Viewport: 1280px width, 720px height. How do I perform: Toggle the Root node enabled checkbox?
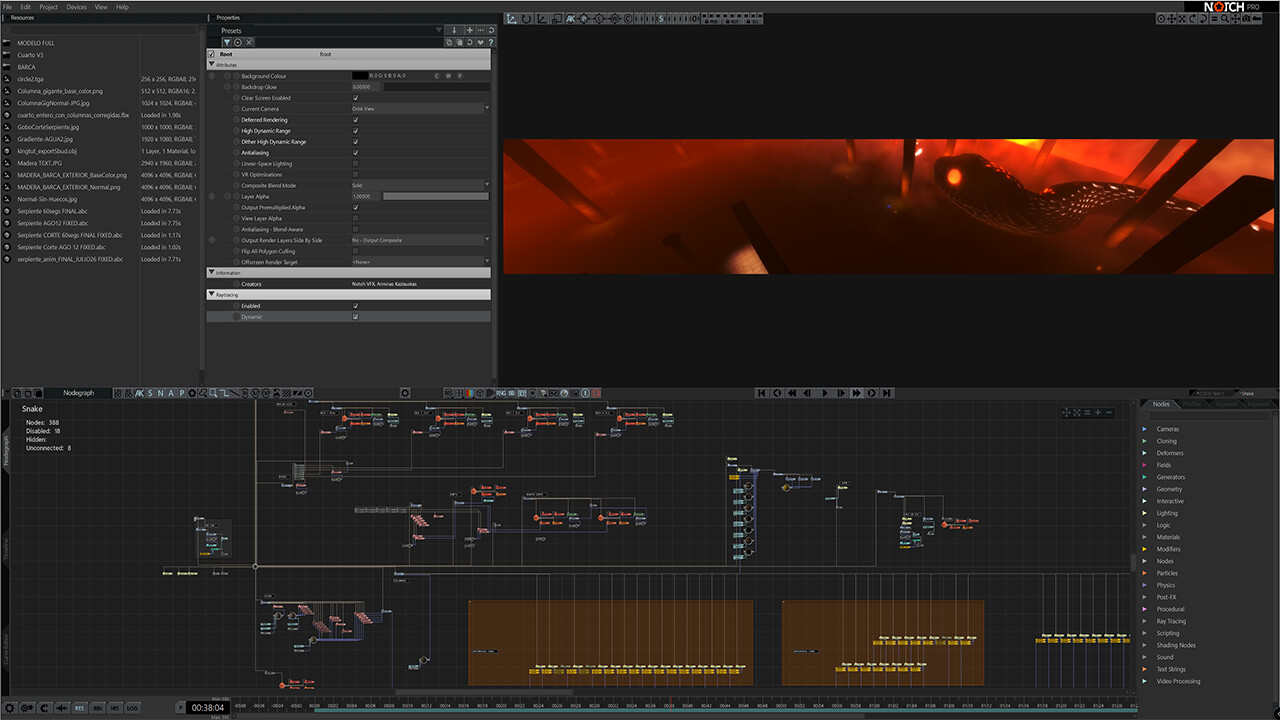coord(211,54)
